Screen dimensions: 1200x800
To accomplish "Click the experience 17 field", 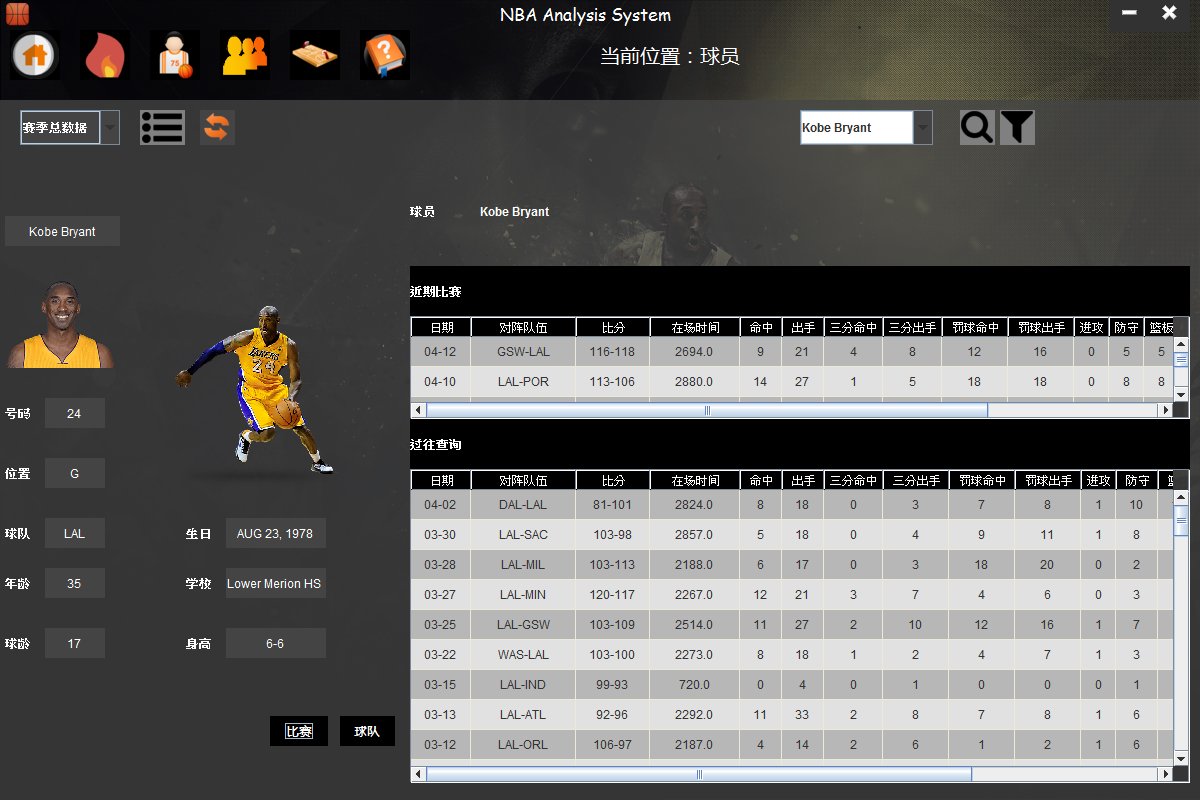I will pos(74,643).
